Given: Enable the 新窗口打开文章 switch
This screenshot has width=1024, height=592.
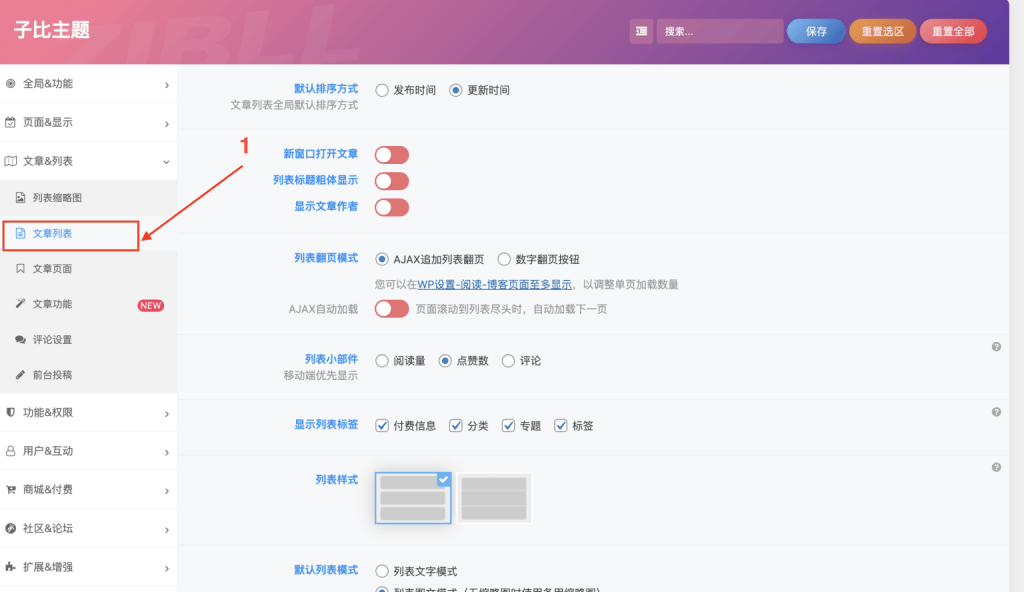Looking at the screenshot, I should 391,154.
